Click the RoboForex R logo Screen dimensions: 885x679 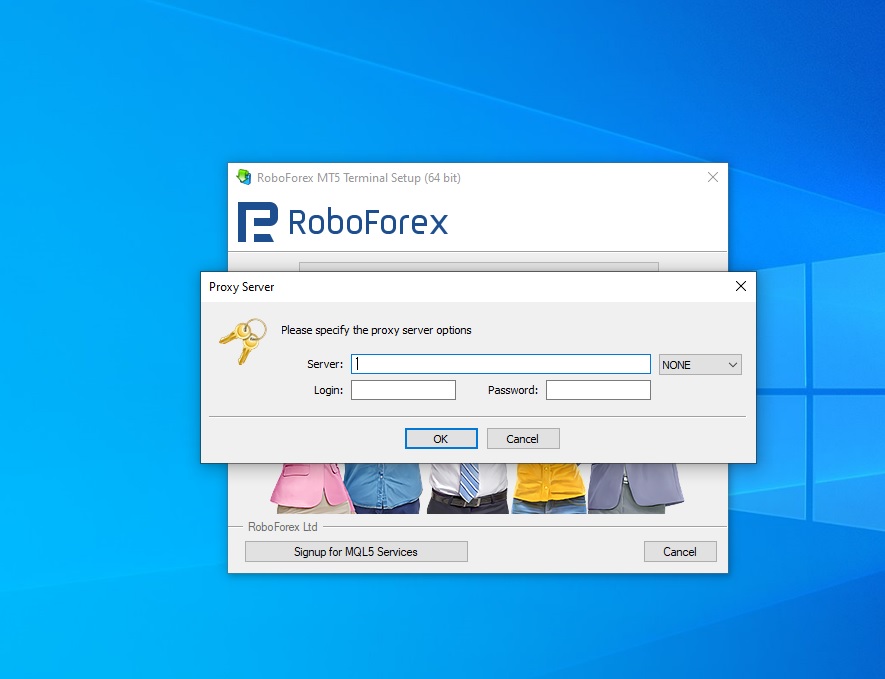coord(258,222)
